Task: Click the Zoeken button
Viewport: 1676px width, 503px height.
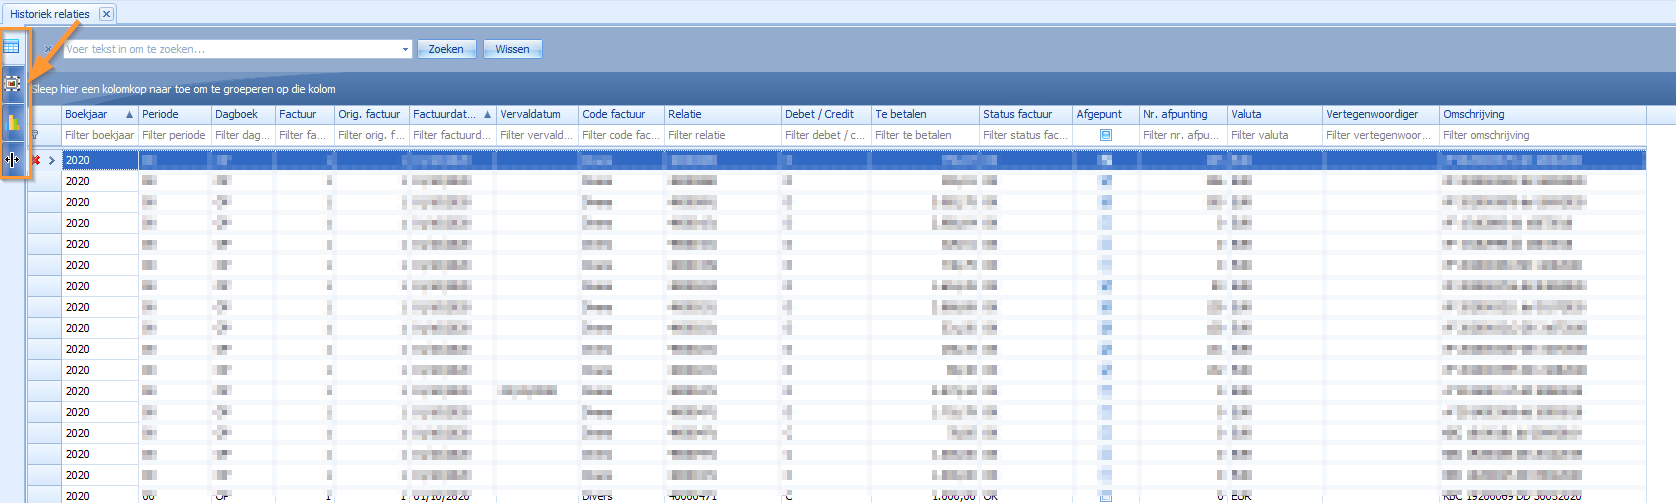Action: point(446,49)
